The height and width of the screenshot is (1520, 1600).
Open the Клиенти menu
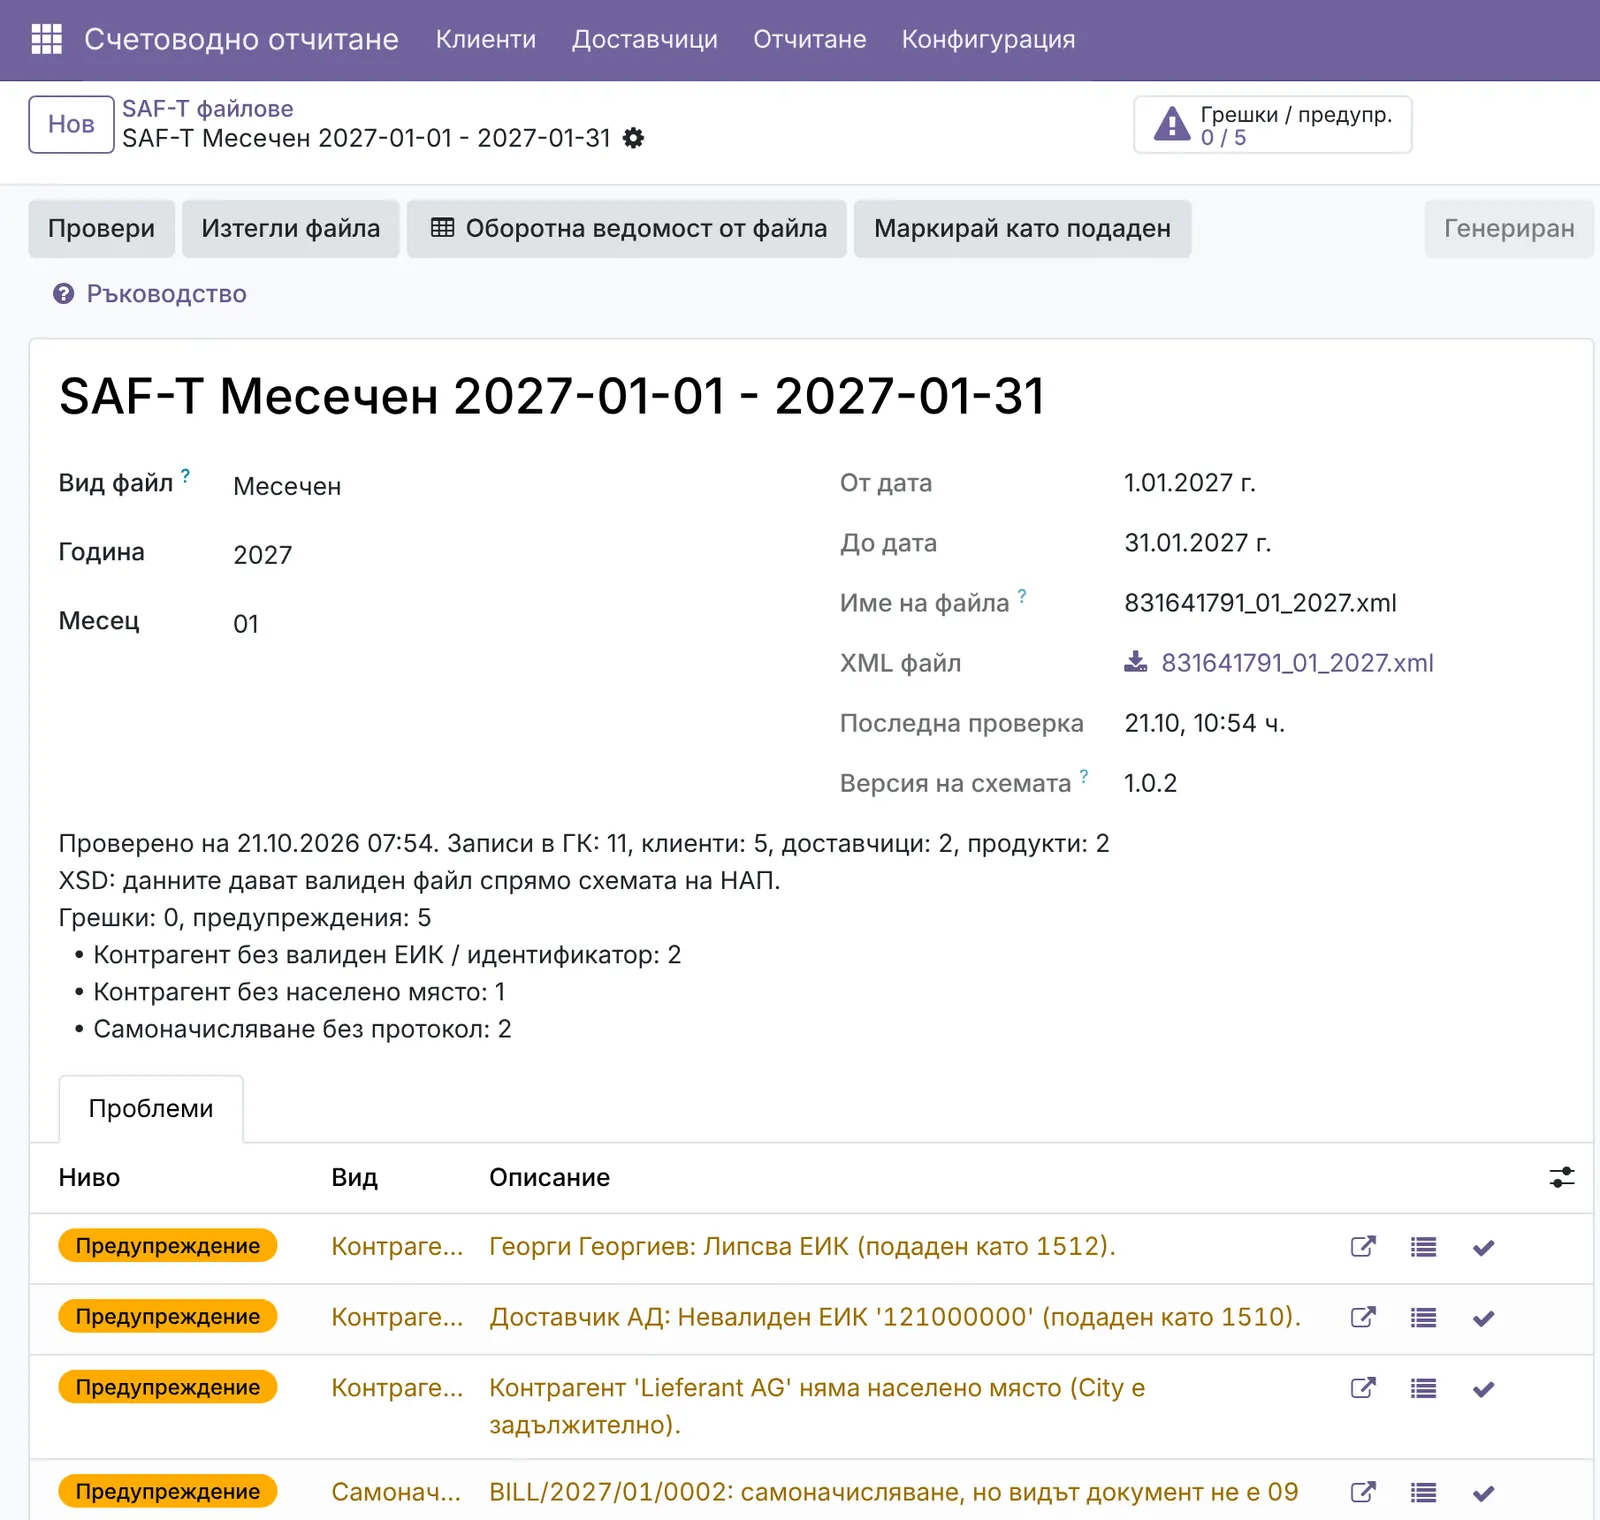[486, 39]
